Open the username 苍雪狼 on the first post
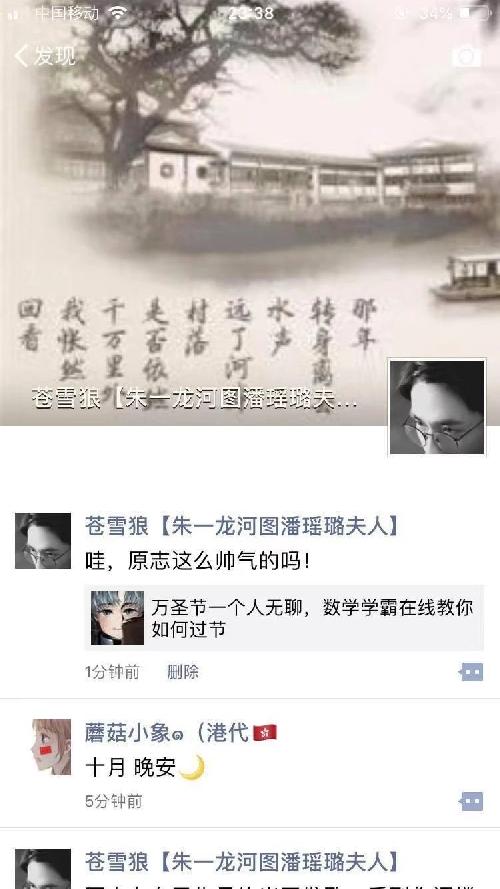This screenshot has height=889, width=500. point(242,527)
